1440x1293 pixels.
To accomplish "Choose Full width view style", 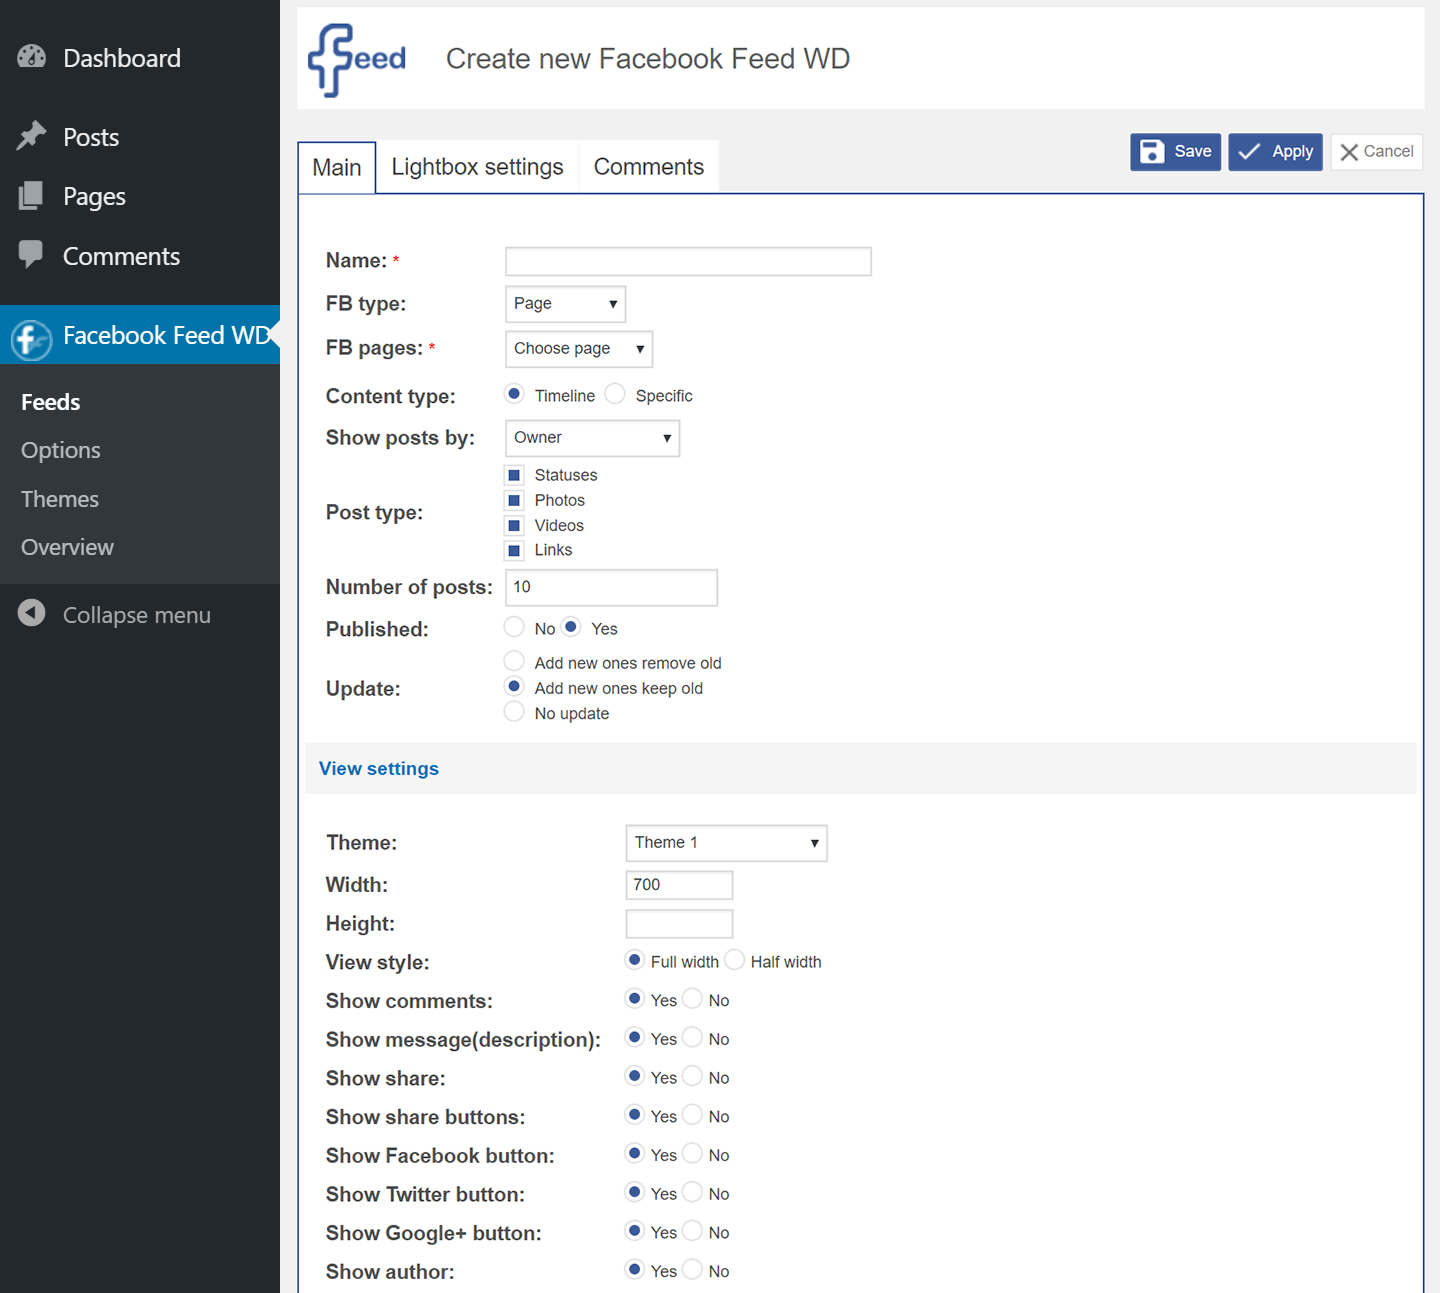I will coord(634,960).
